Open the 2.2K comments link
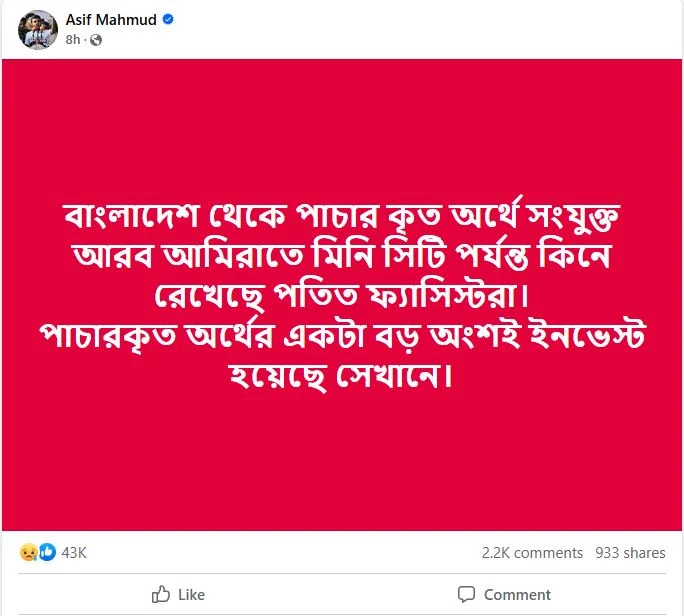The height and width of the screenshot is (616, 684). [x=531, y=552]
